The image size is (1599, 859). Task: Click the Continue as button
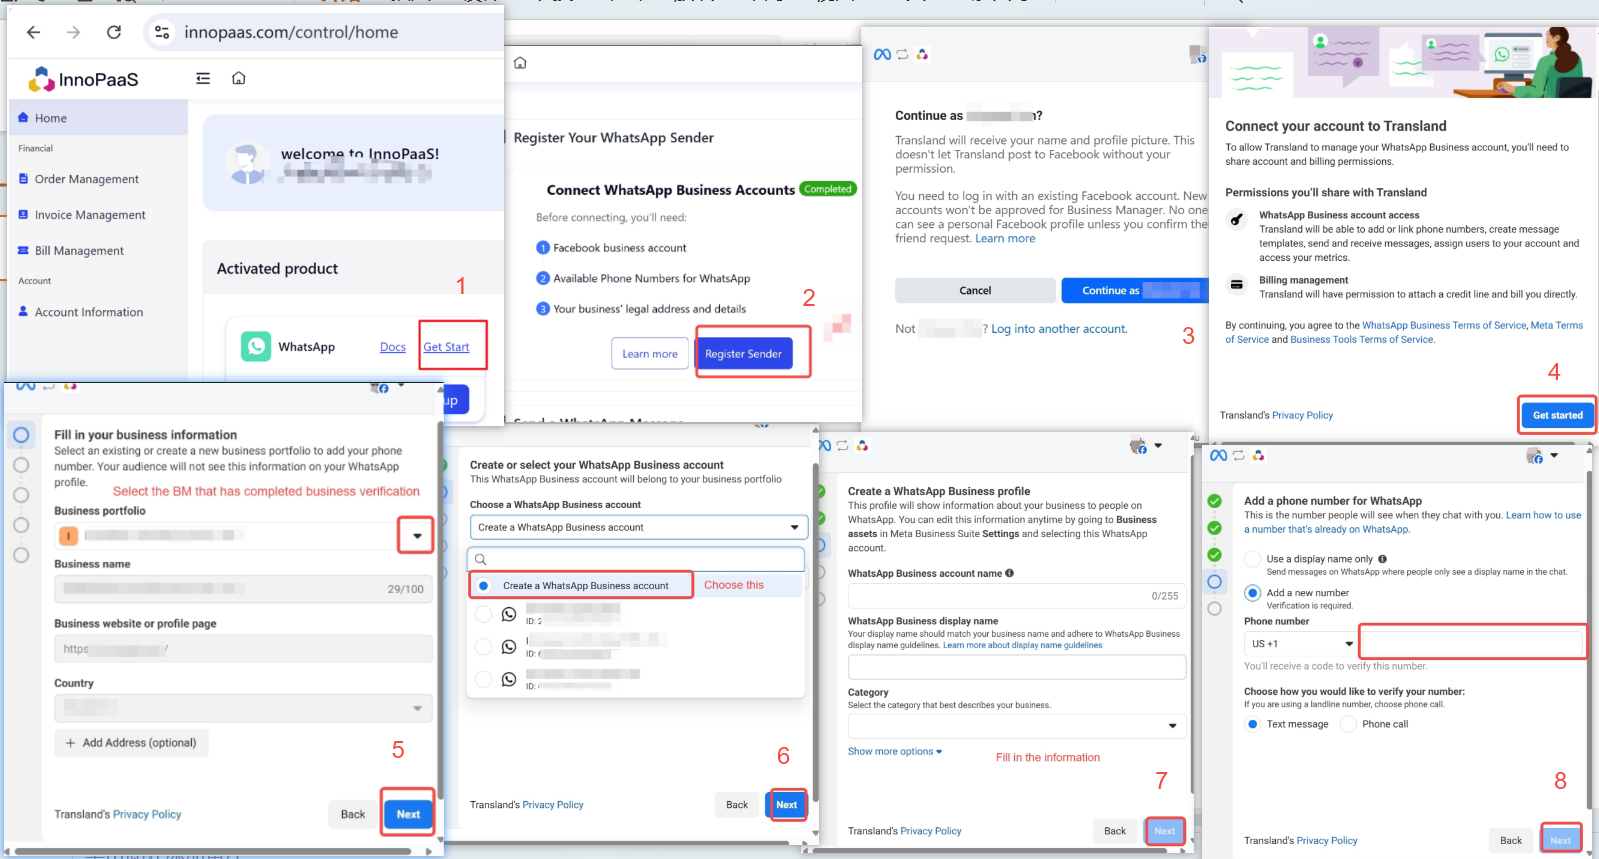point(1135,290)
